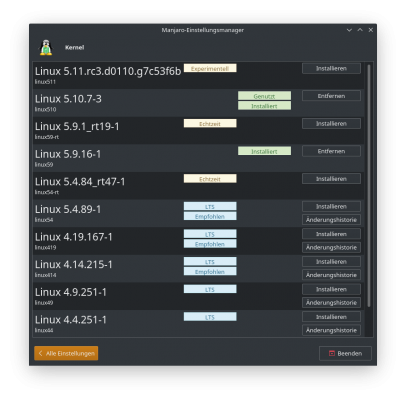Click the Experimentell tag of Linux 5.11

[x=210, y=68]
